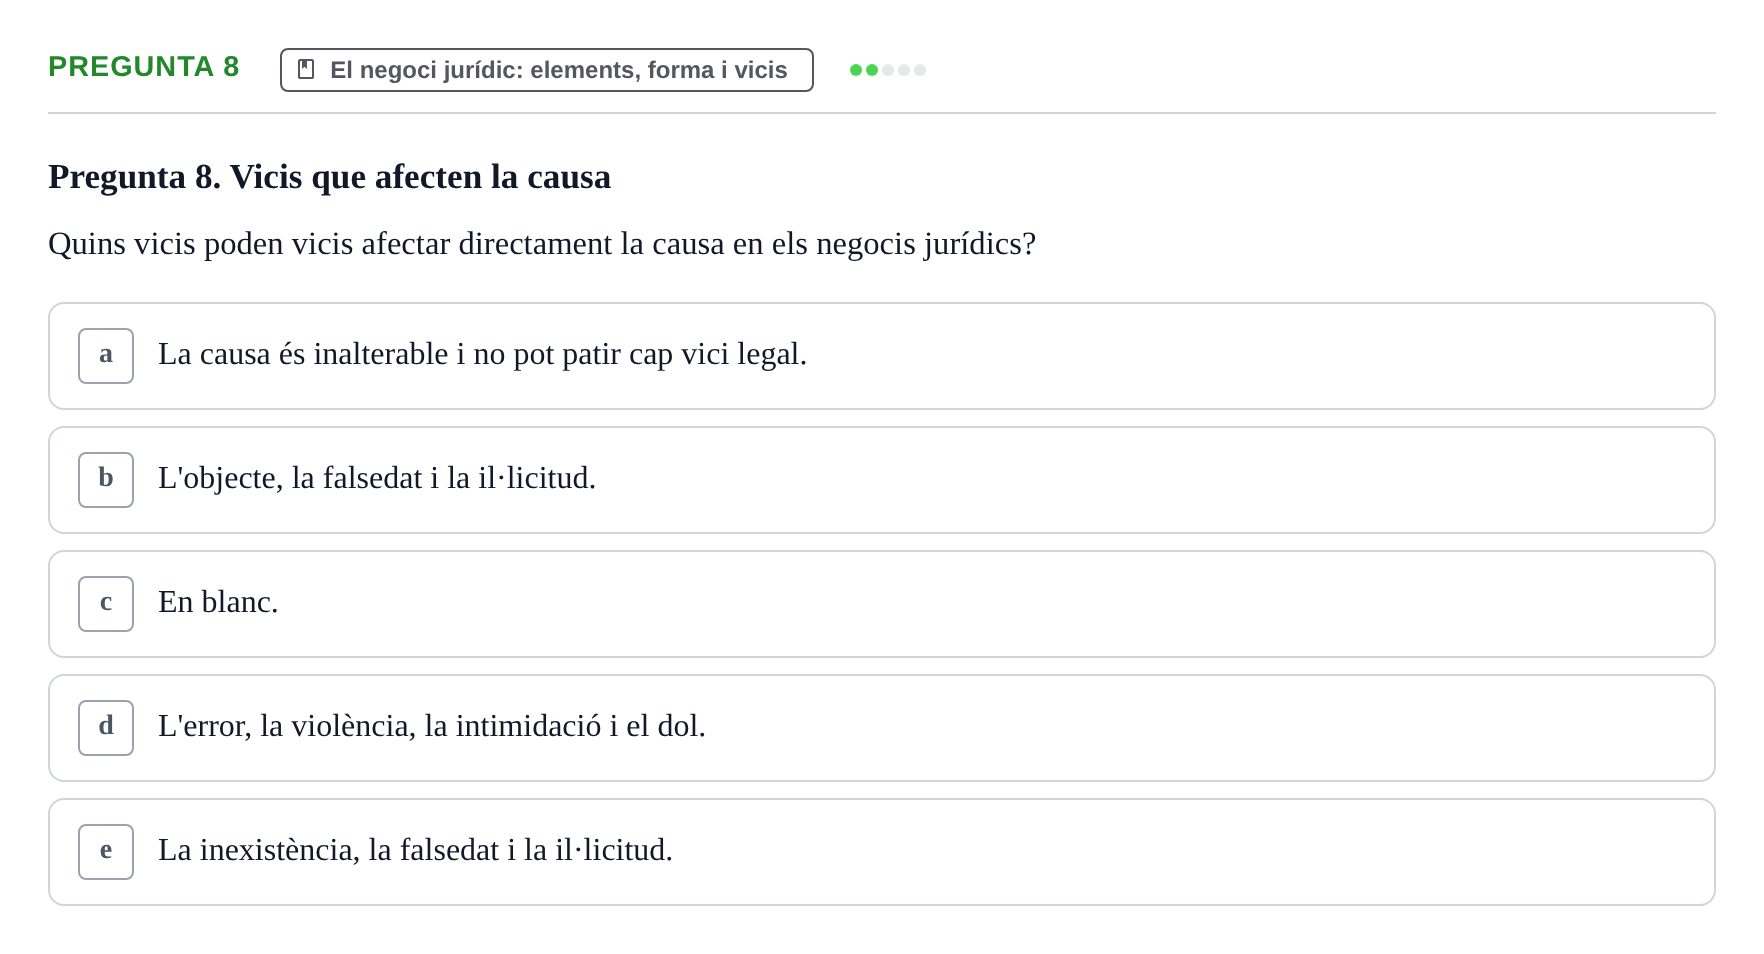Viewport: 1764px width, 954px height.
Task: Choose answer b: L'objecte, la falsedat
Action: [x=881, y=480]
